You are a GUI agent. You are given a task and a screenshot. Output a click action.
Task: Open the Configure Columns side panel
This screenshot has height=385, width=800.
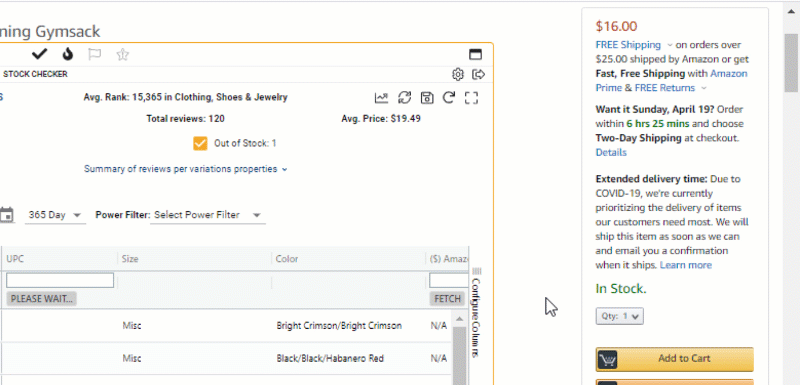click(x=476, y=313)
